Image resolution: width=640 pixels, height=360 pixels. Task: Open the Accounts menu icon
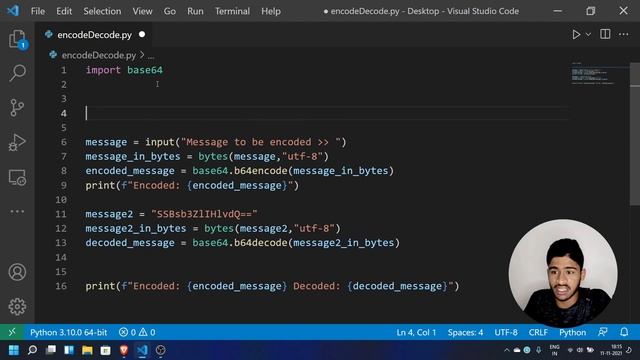pyautogui.click(x=17, y=272)
